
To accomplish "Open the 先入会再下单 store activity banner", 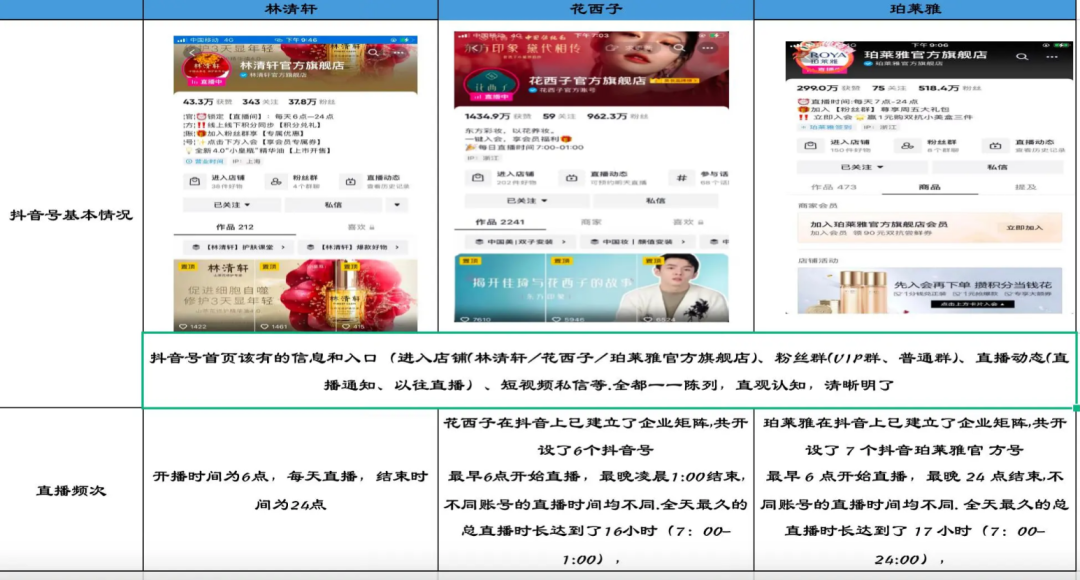I will (930, 290).
